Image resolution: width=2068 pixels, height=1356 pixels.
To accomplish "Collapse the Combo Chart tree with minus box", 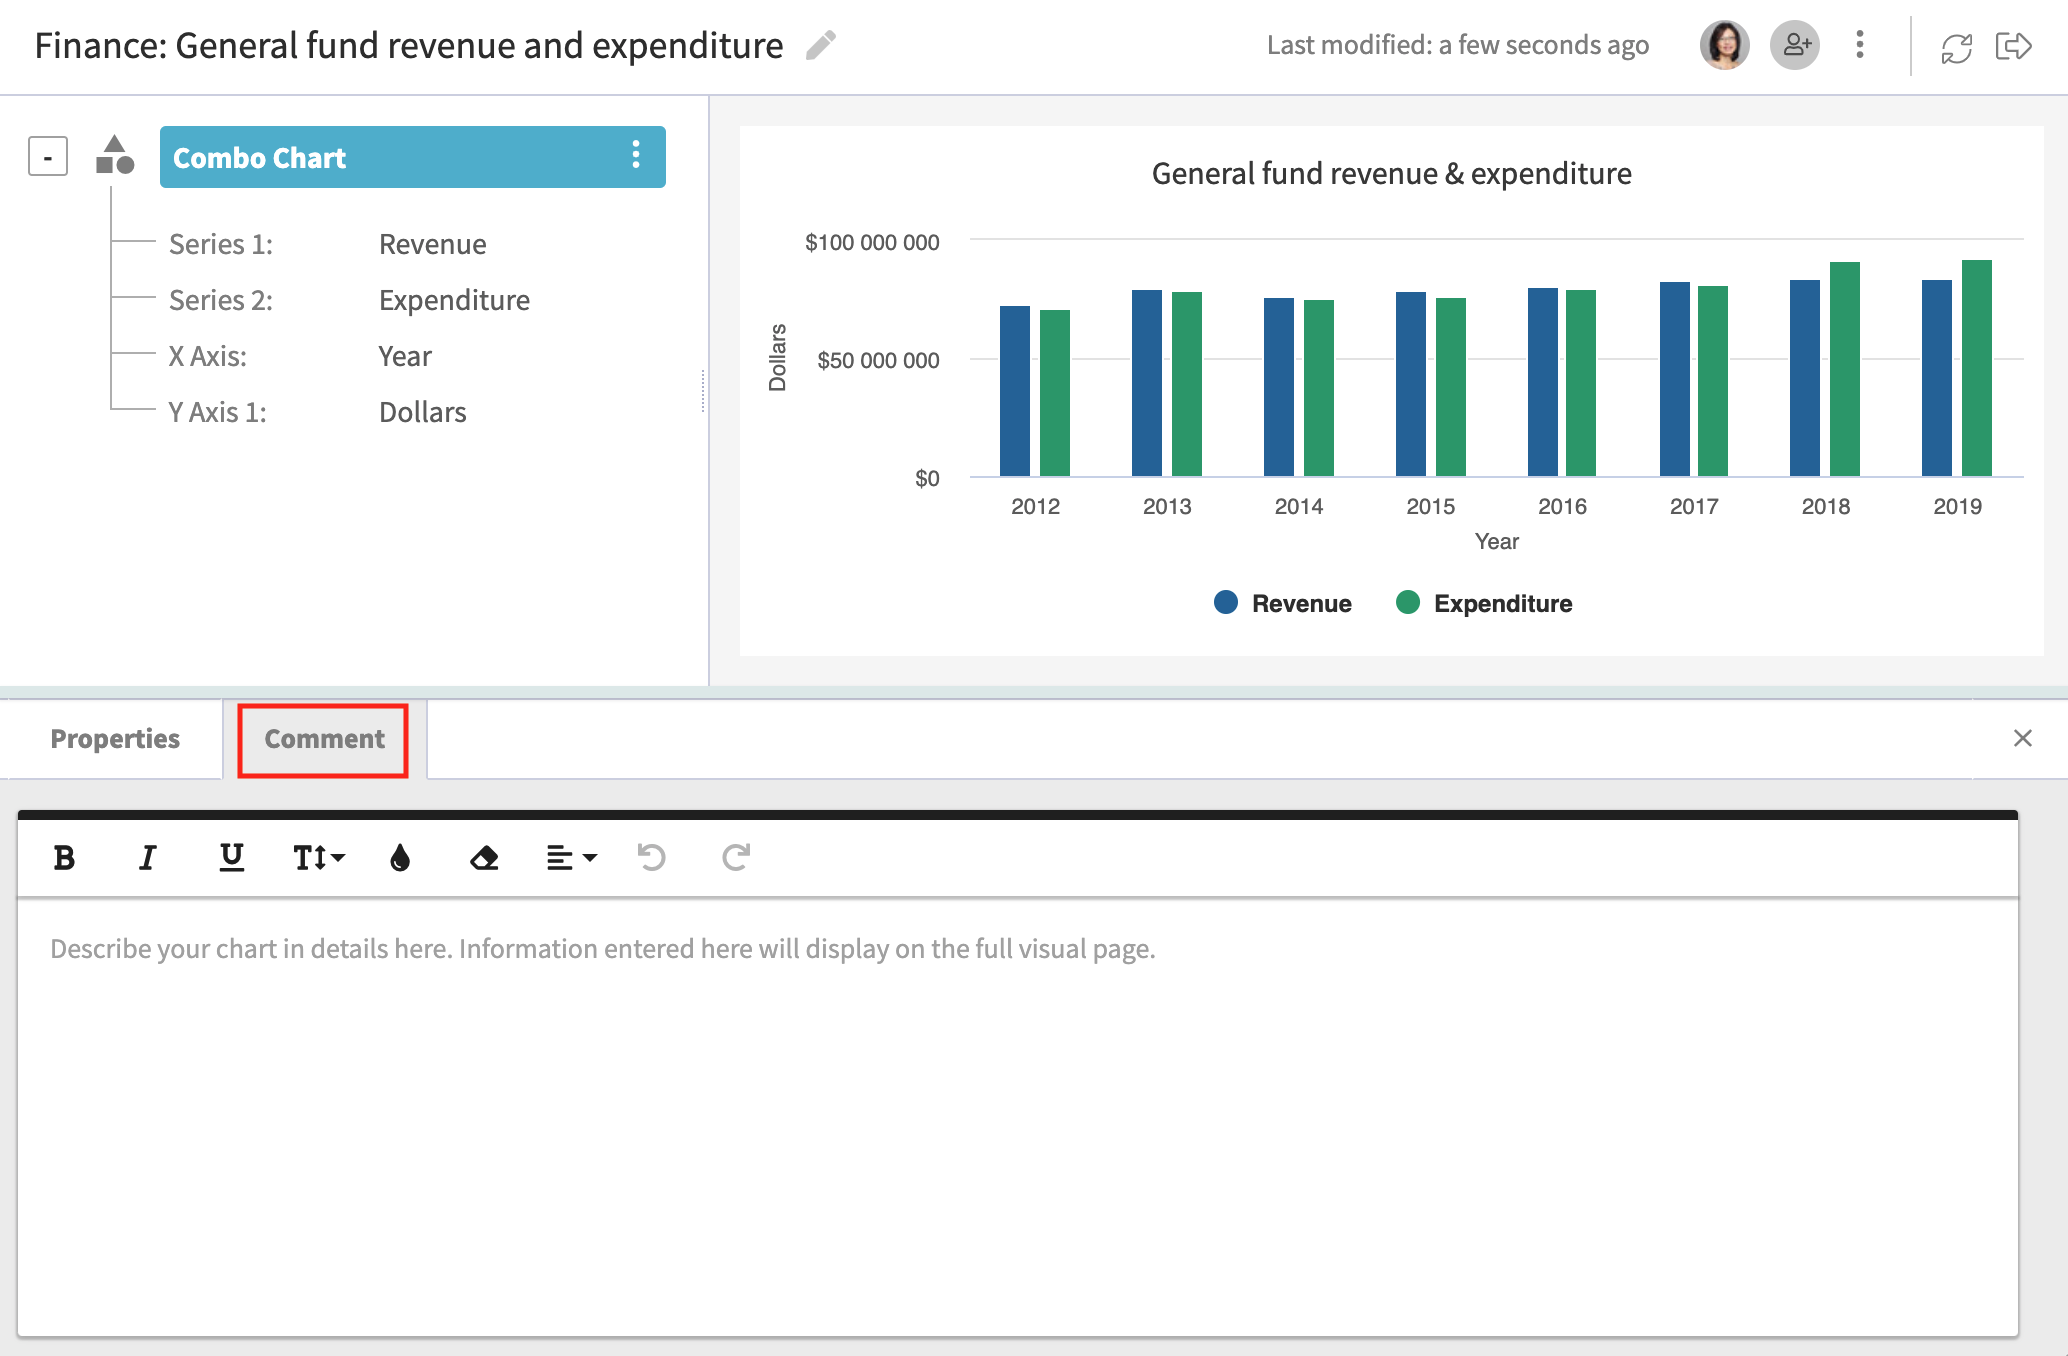I will point(46,156).
